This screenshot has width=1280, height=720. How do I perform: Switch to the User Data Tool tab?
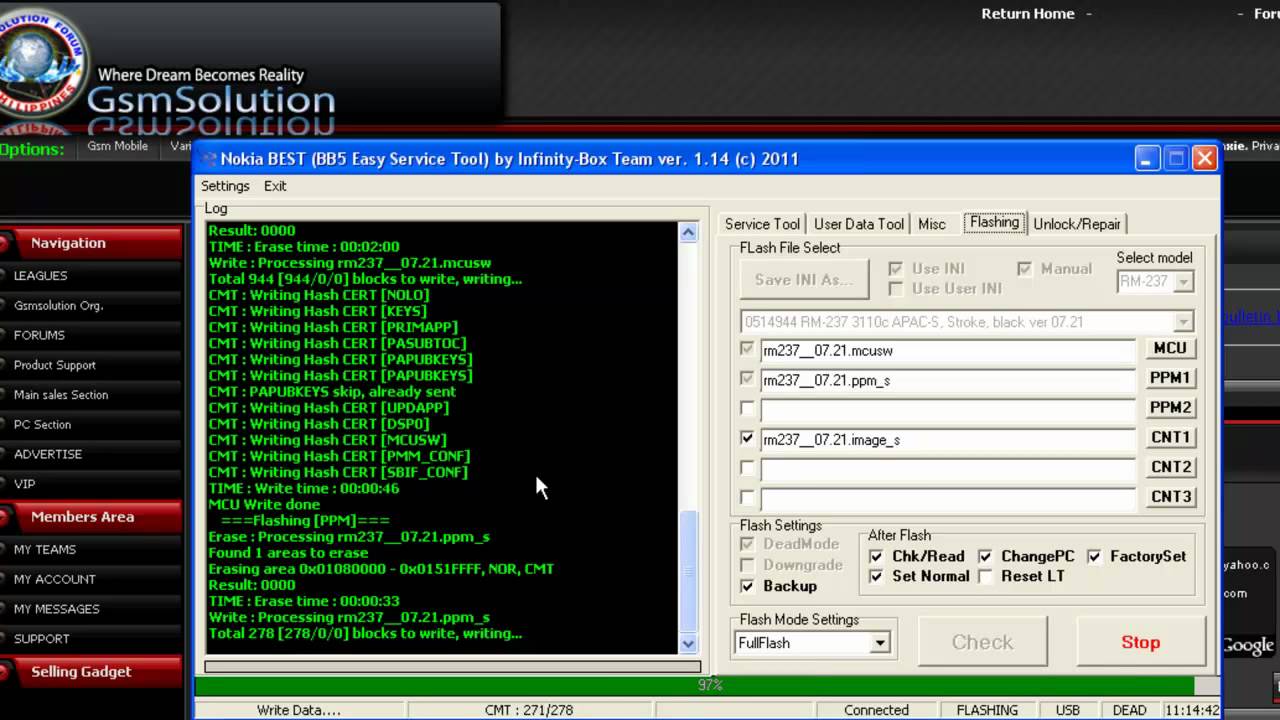coord(859,224)
